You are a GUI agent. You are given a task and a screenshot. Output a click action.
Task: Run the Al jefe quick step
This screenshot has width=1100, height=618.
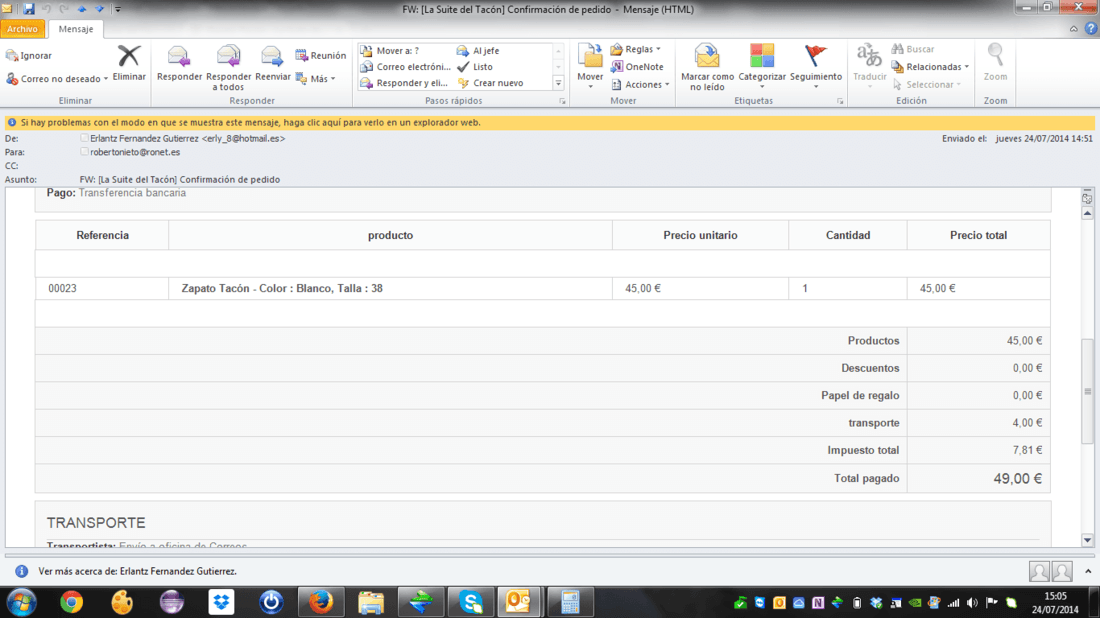(478, 51)
